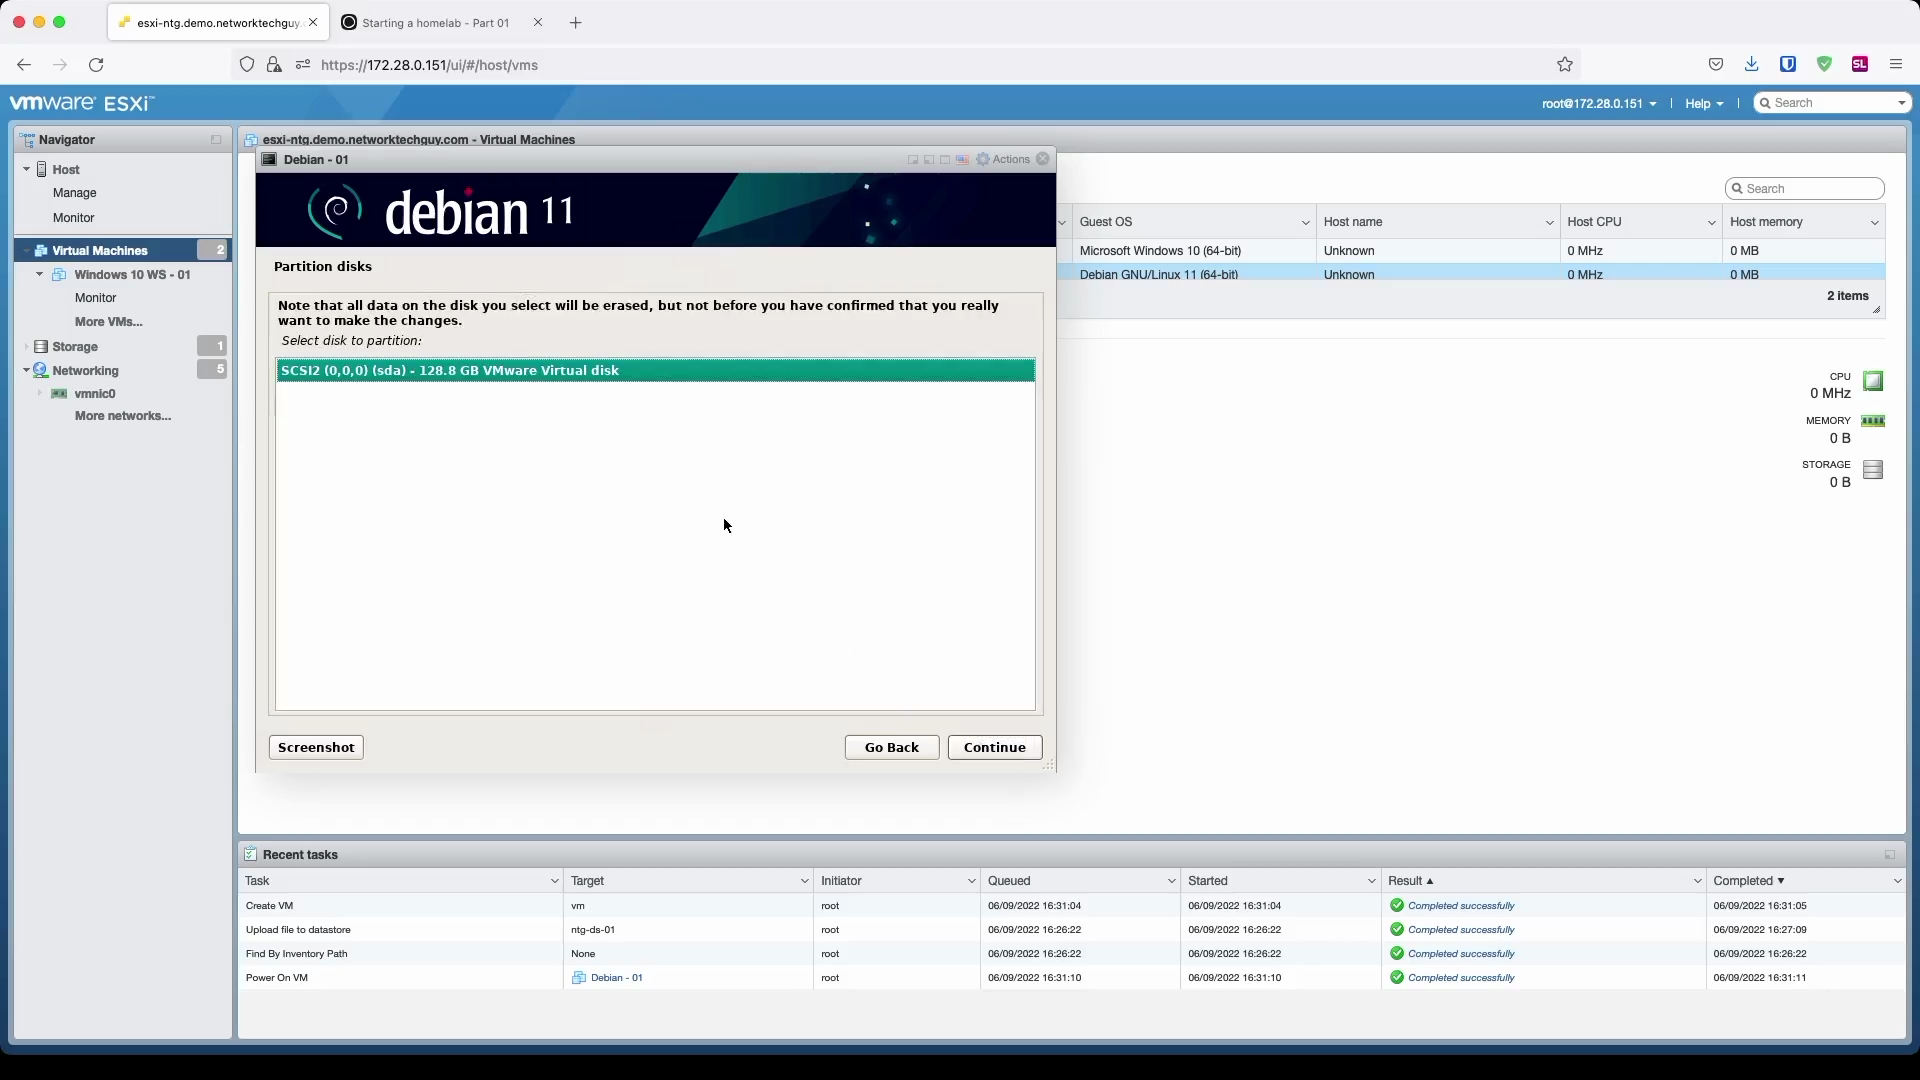Collapse the Host tree node
The height and width of the screenshot is (1080, 1920).
click(x=26, y=170)
